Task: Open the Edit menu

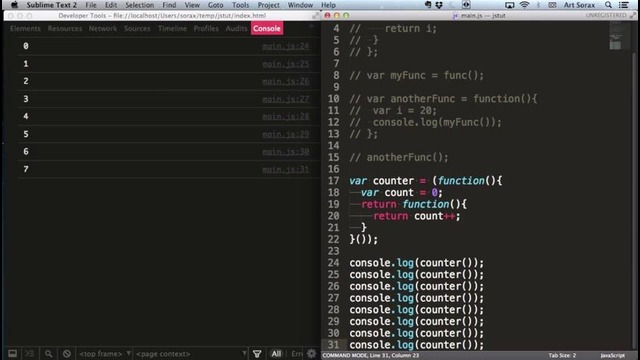Action: [111, 5]
